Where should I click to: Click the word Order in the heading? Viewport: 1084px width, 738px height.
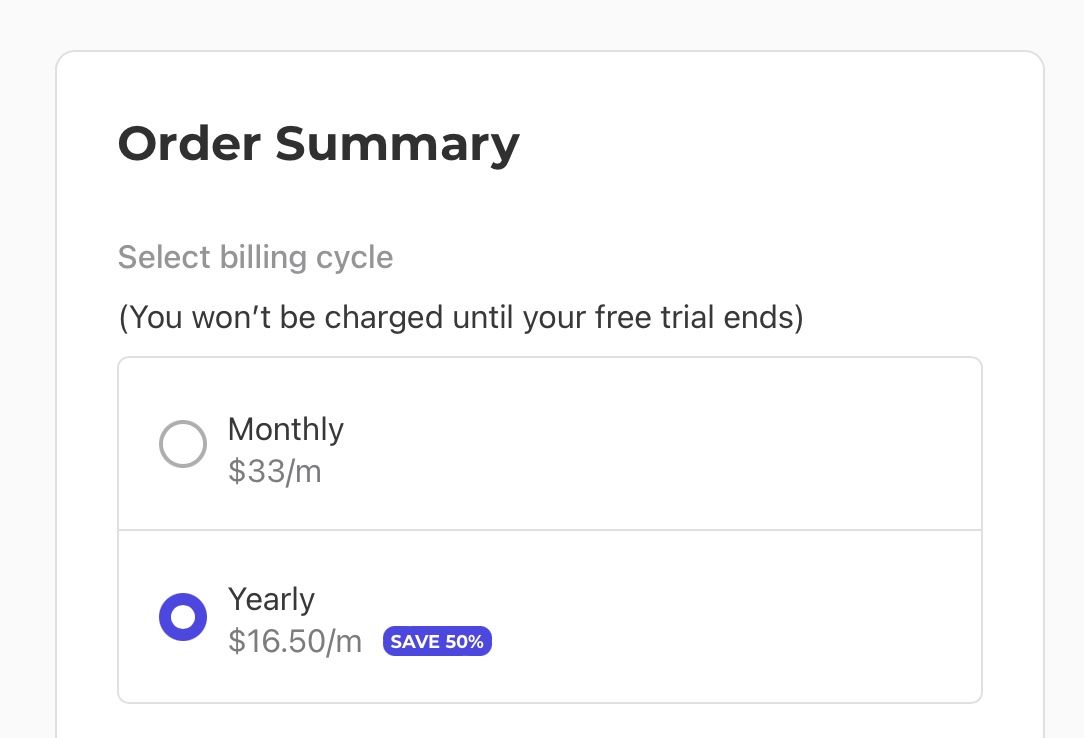pyautogui.click(x=190, y=143)
